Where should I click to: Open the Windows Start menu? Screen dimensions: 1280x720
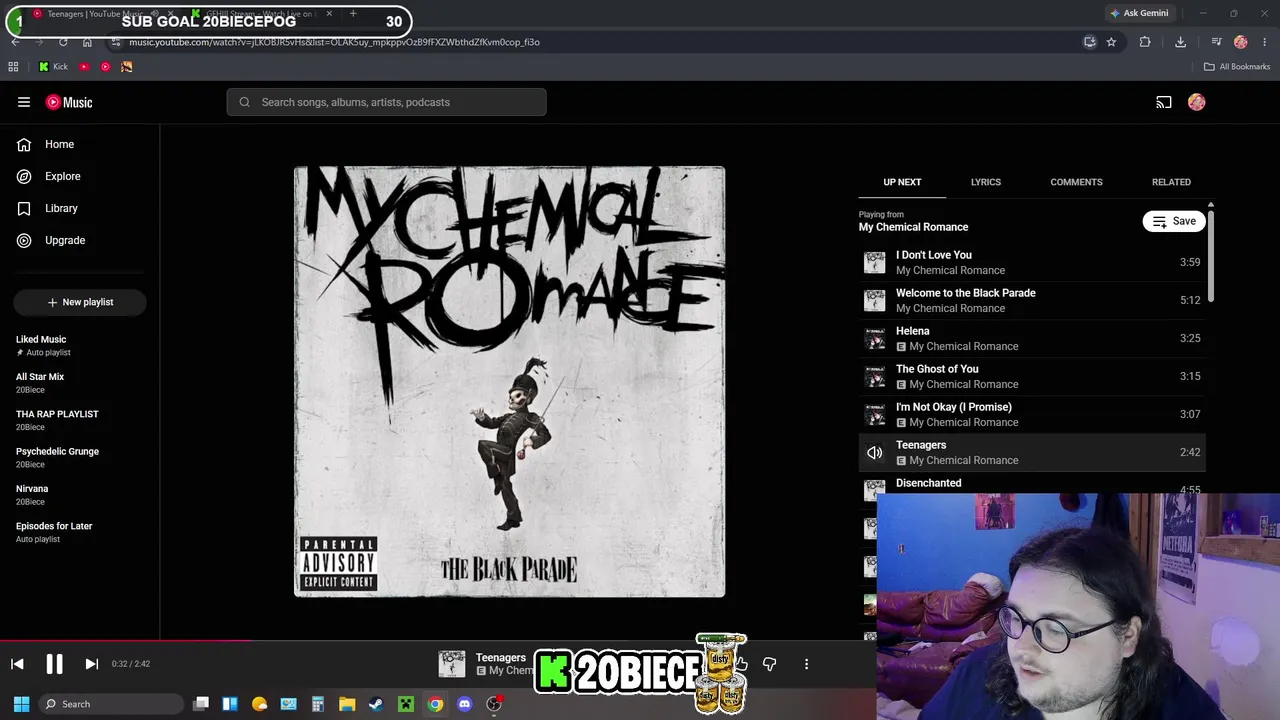[21, 704]
